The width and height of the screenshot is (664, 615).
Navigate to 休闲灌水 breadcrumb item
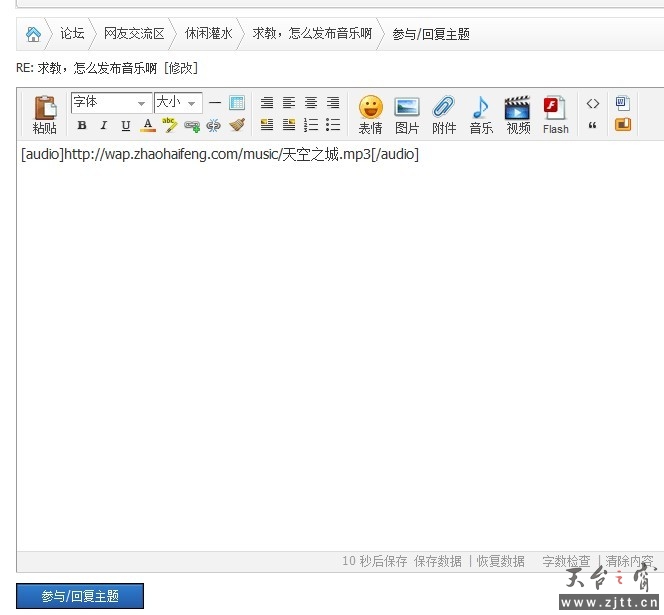tap(208, 34)
